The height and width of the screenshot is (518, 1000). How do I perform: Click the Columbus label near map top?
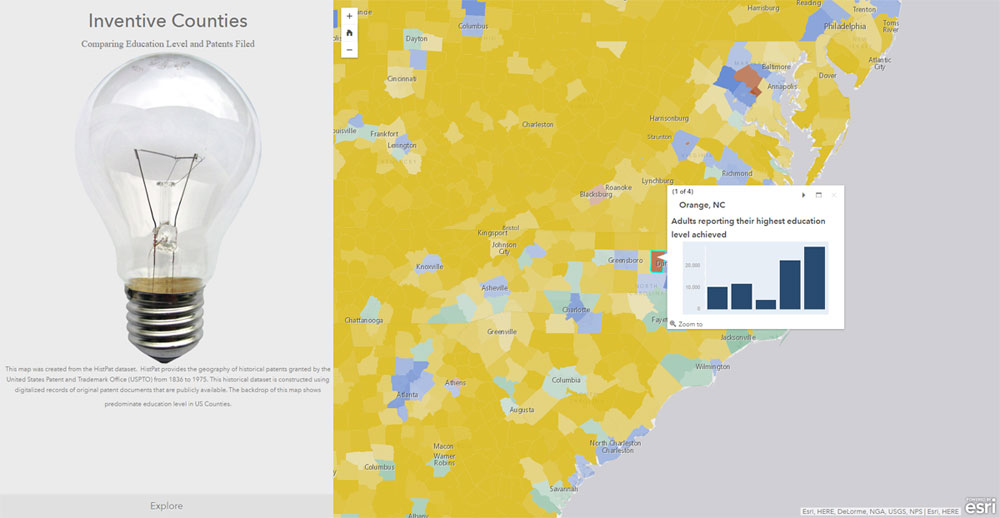click(x=473, y=26)
